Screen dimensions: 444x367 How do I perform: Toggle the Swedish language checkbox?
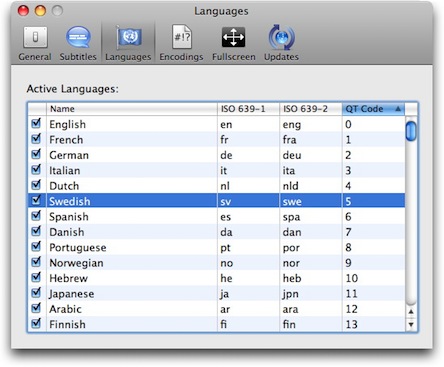pos(36,200)
